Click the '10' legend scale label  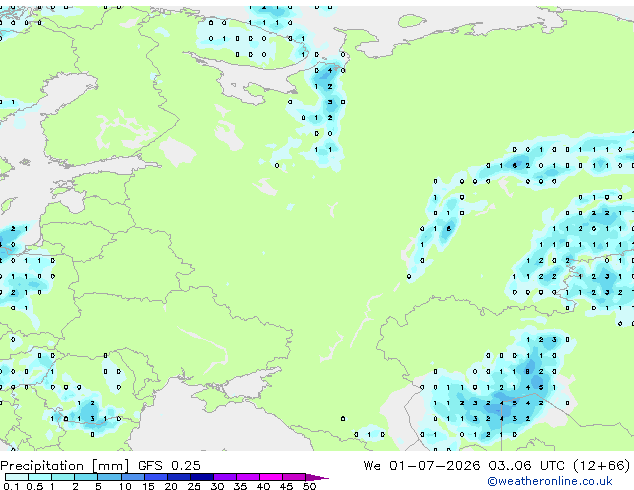point(125,486)
